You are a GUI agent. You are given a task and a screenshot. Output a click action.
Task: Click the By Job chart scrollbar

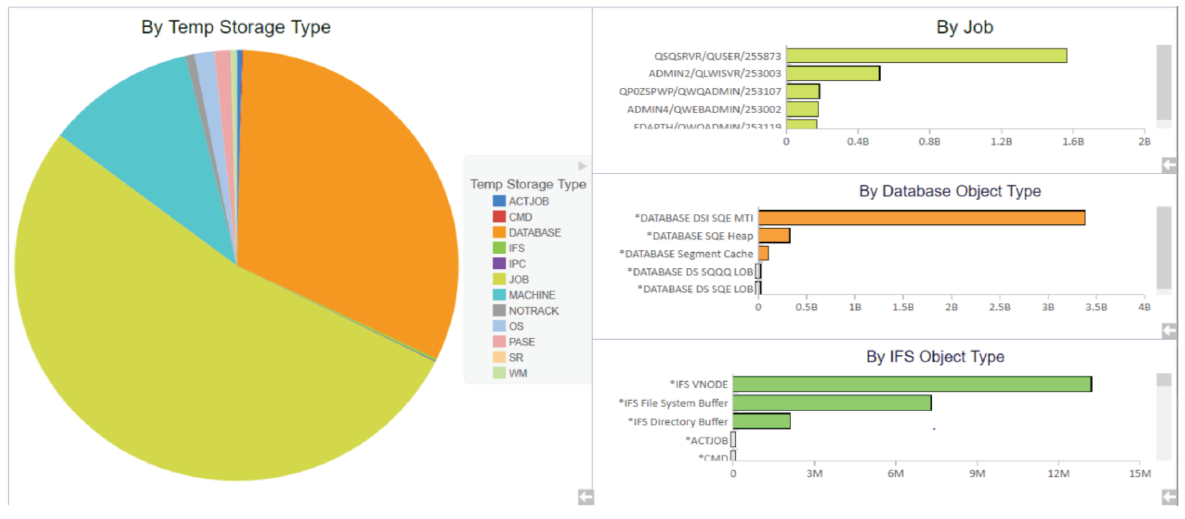click(1164, 84)
